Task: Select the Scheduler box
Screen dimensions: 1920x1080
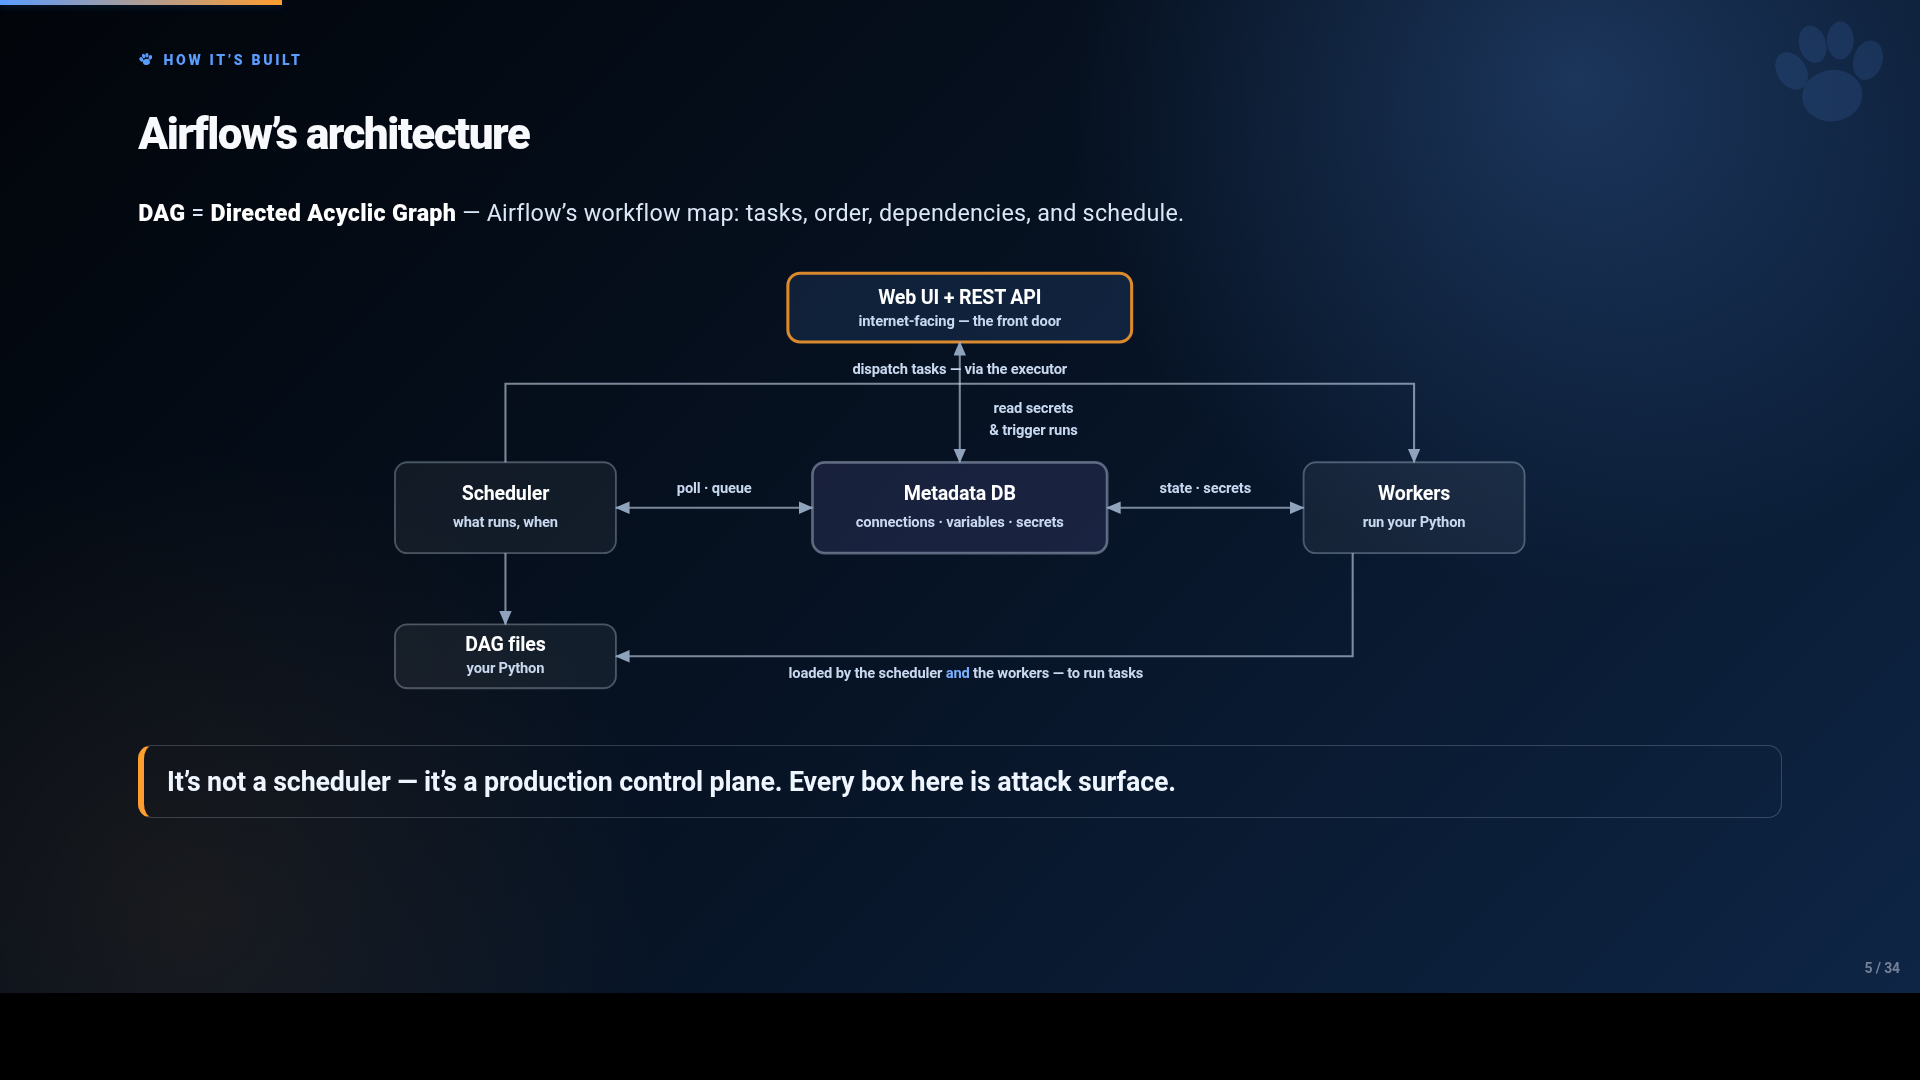Action: pyautogui.click(x=505, y=507)
